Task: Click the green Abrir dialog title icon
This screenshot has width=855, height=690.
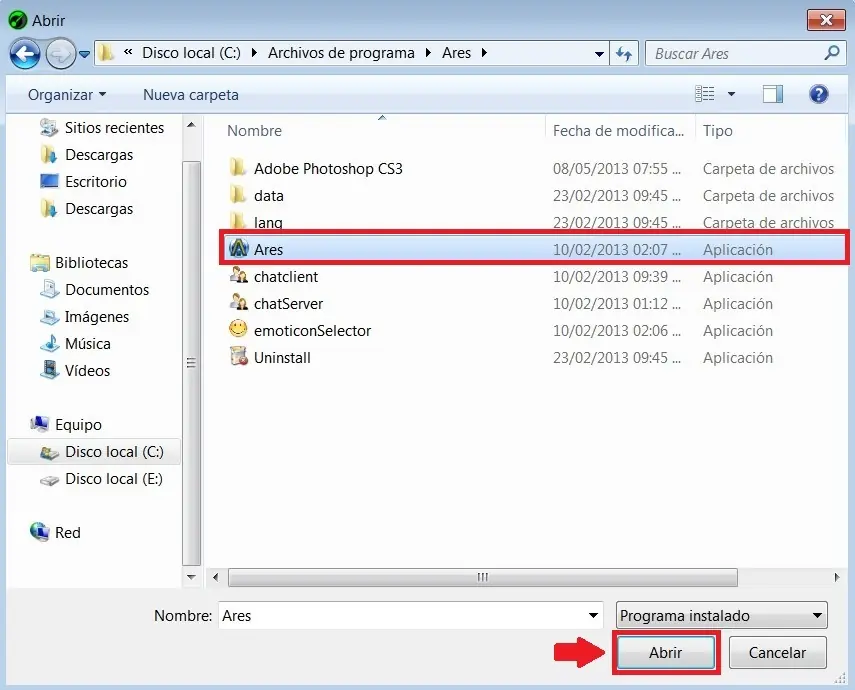Action: click(18, 20)
